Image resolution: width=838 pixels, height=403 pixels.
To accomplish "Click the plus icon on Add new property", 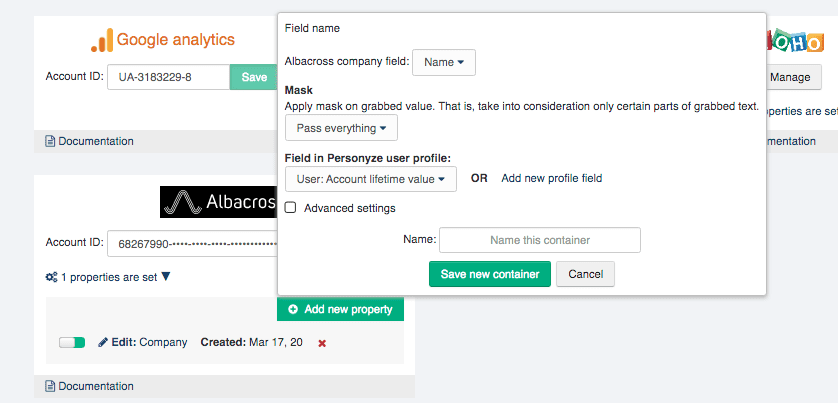I will pos(293,309).
